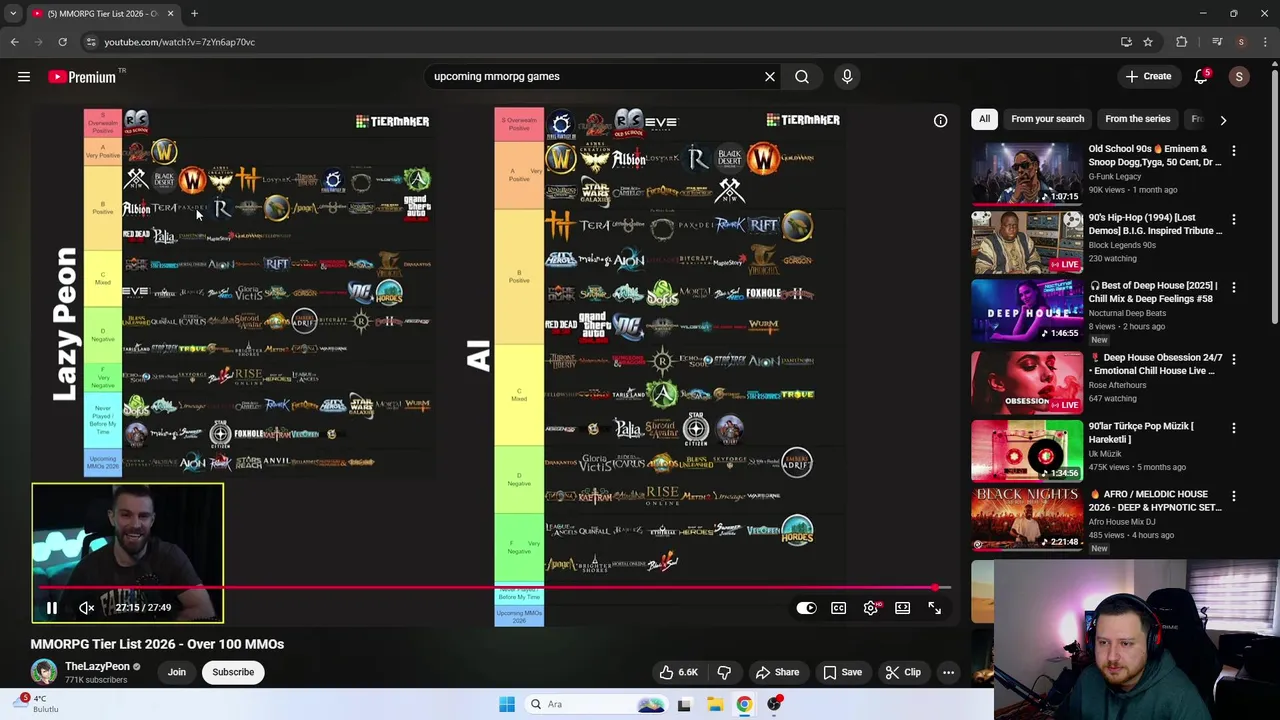Go back in browser history

[14, 42]
